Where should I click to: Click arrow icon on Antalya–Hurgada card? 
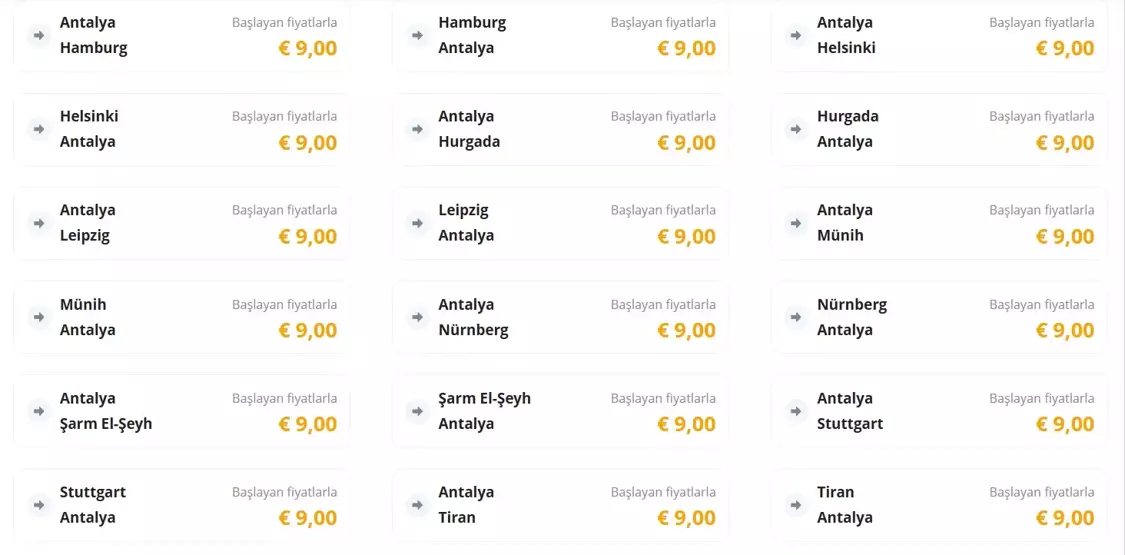417,129
